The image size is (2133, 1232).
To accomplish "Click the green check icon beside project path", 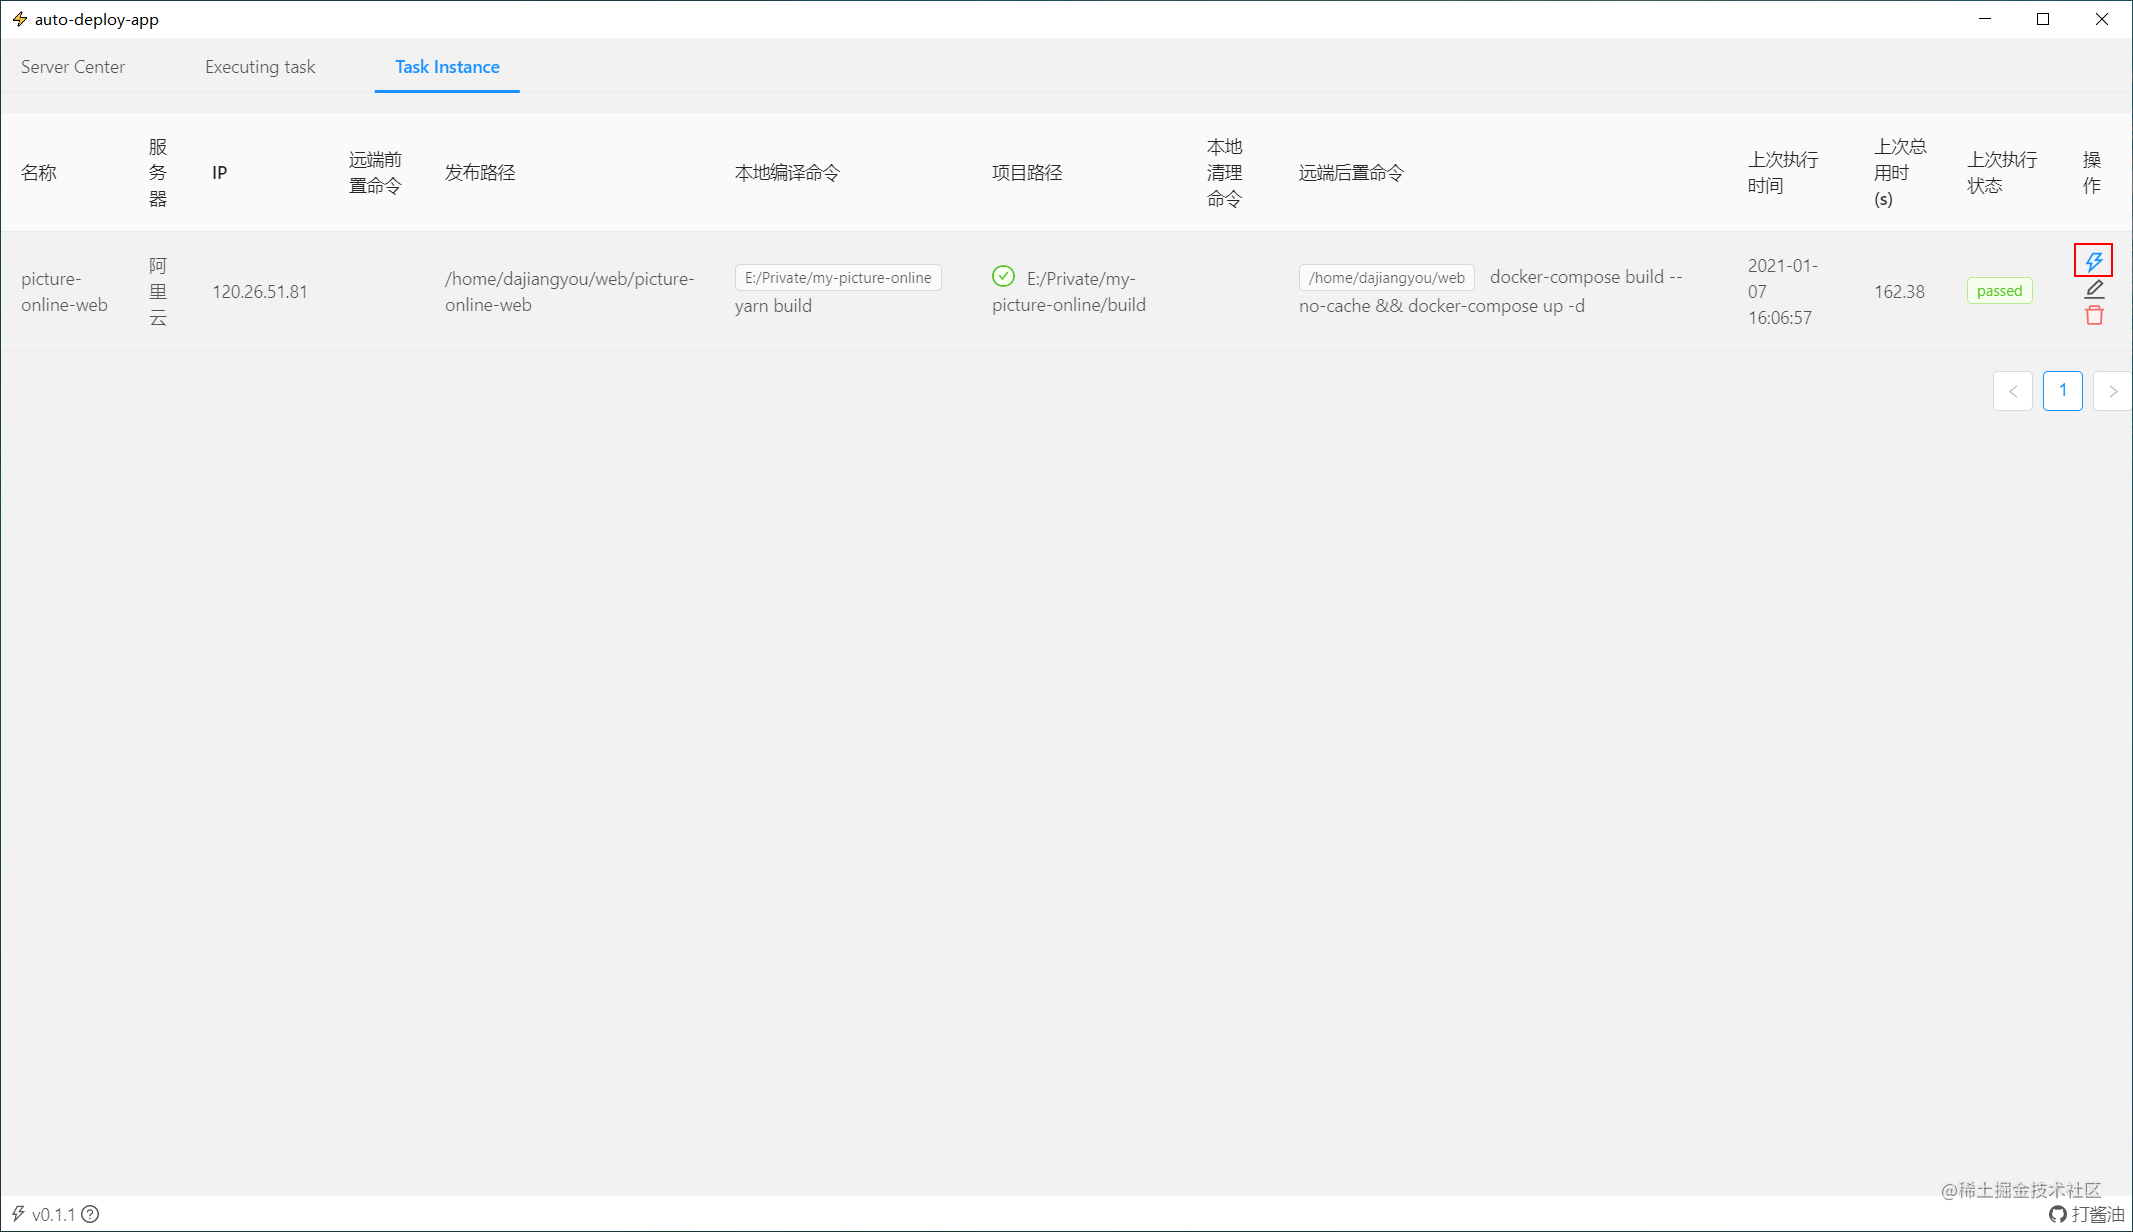I will point(1003,277).
